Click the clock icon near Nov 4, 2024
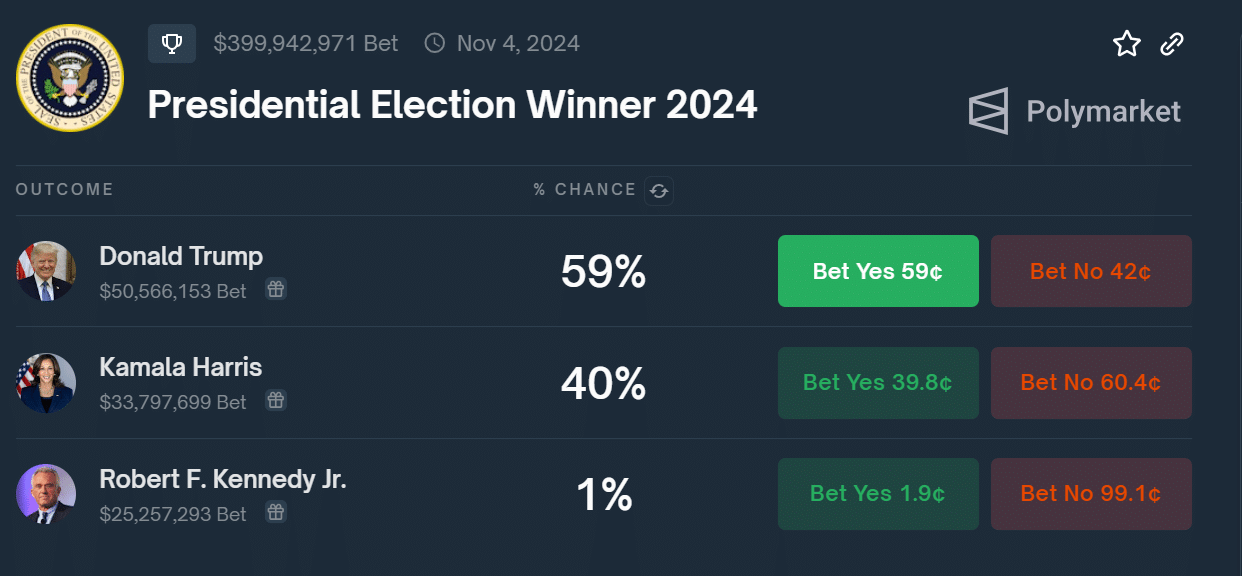 click(435, 44)
